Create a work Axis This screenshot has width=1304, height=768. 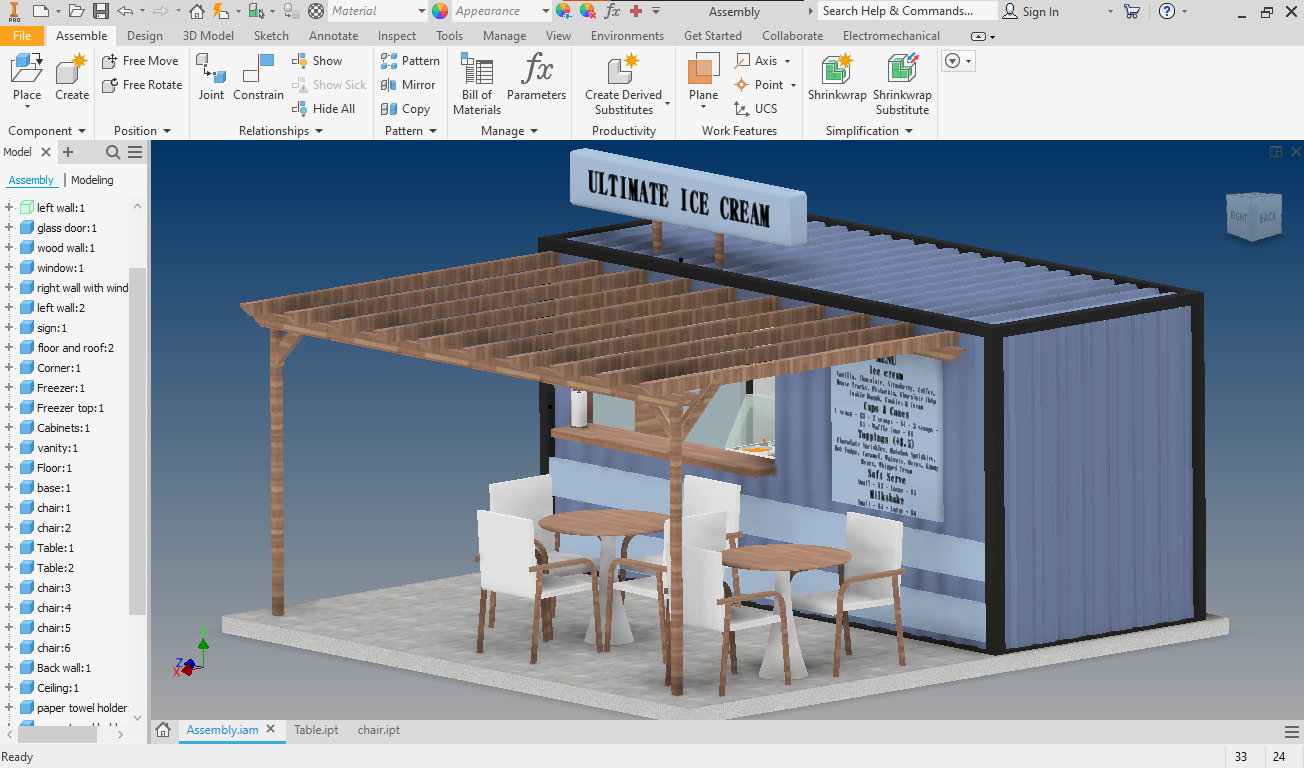(x=763, y=61)
